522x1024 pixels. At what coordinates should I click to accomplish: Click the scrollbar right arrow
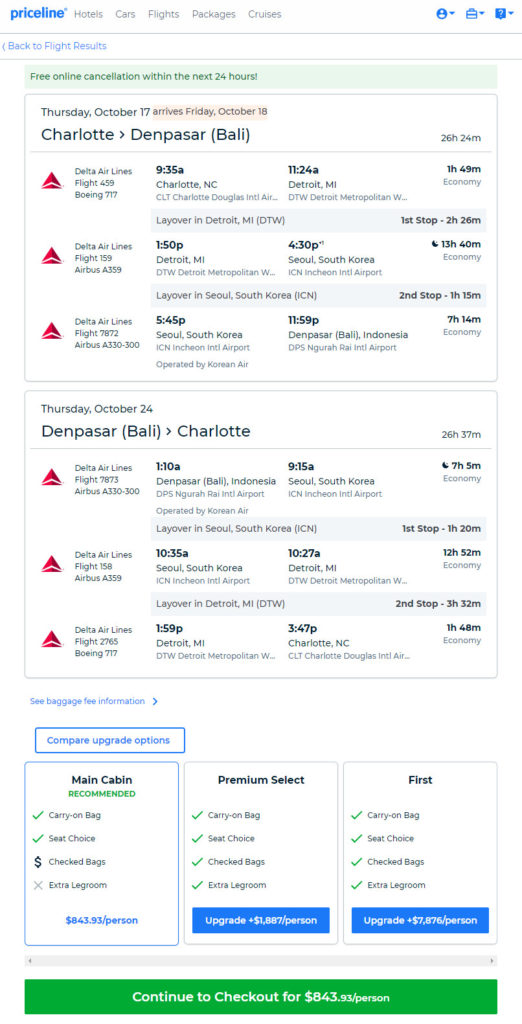[x=492, y=961]
